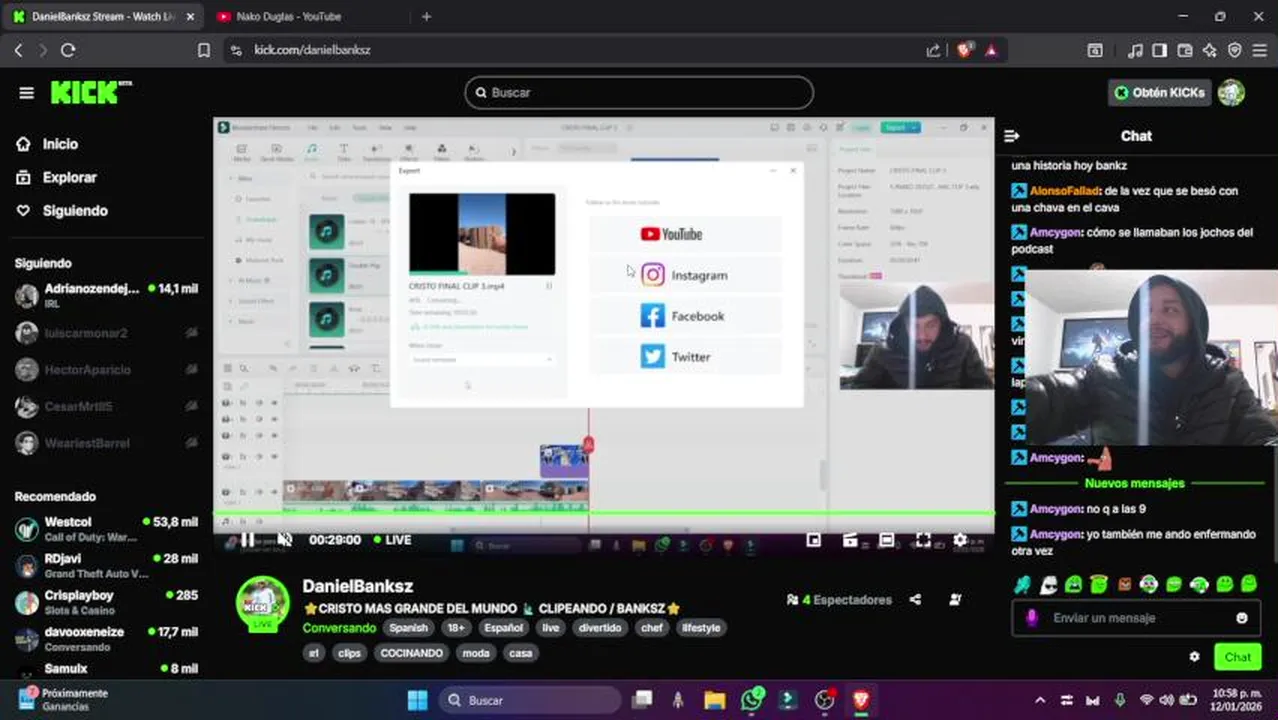
Task: Open the music note playlist icon
Action: click(x=1135, y=50)
